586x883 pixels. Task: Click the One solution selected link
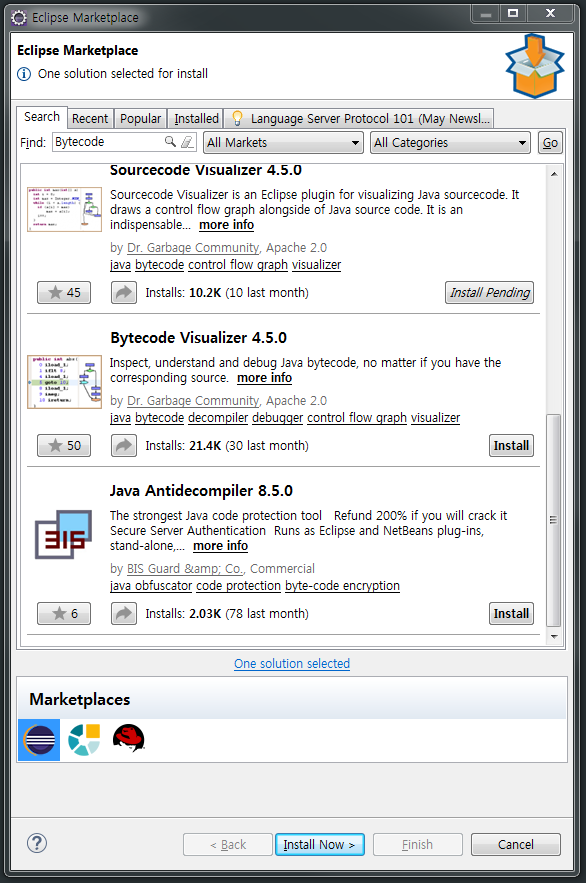tap(292, 663)
